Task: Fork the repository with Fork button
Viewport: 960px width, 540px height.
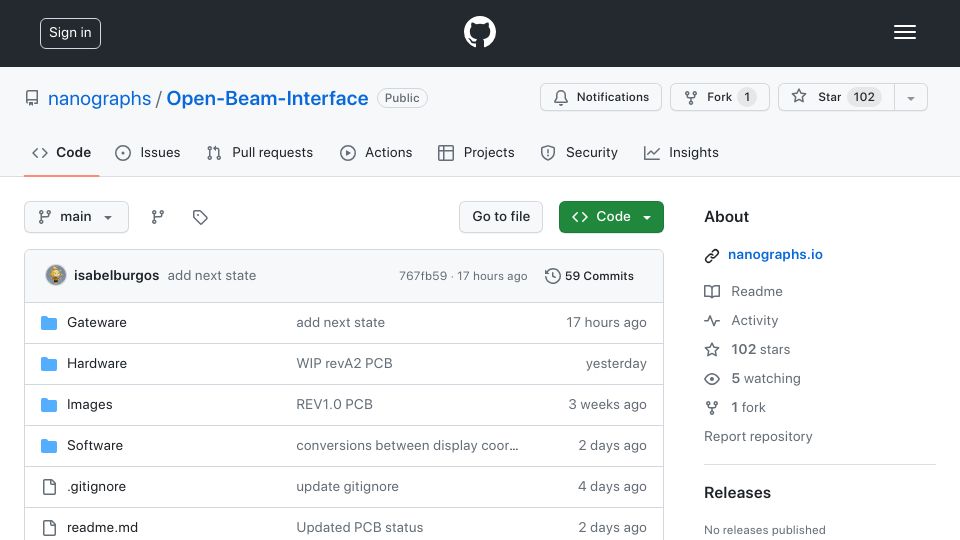Action: coord(719,97)
